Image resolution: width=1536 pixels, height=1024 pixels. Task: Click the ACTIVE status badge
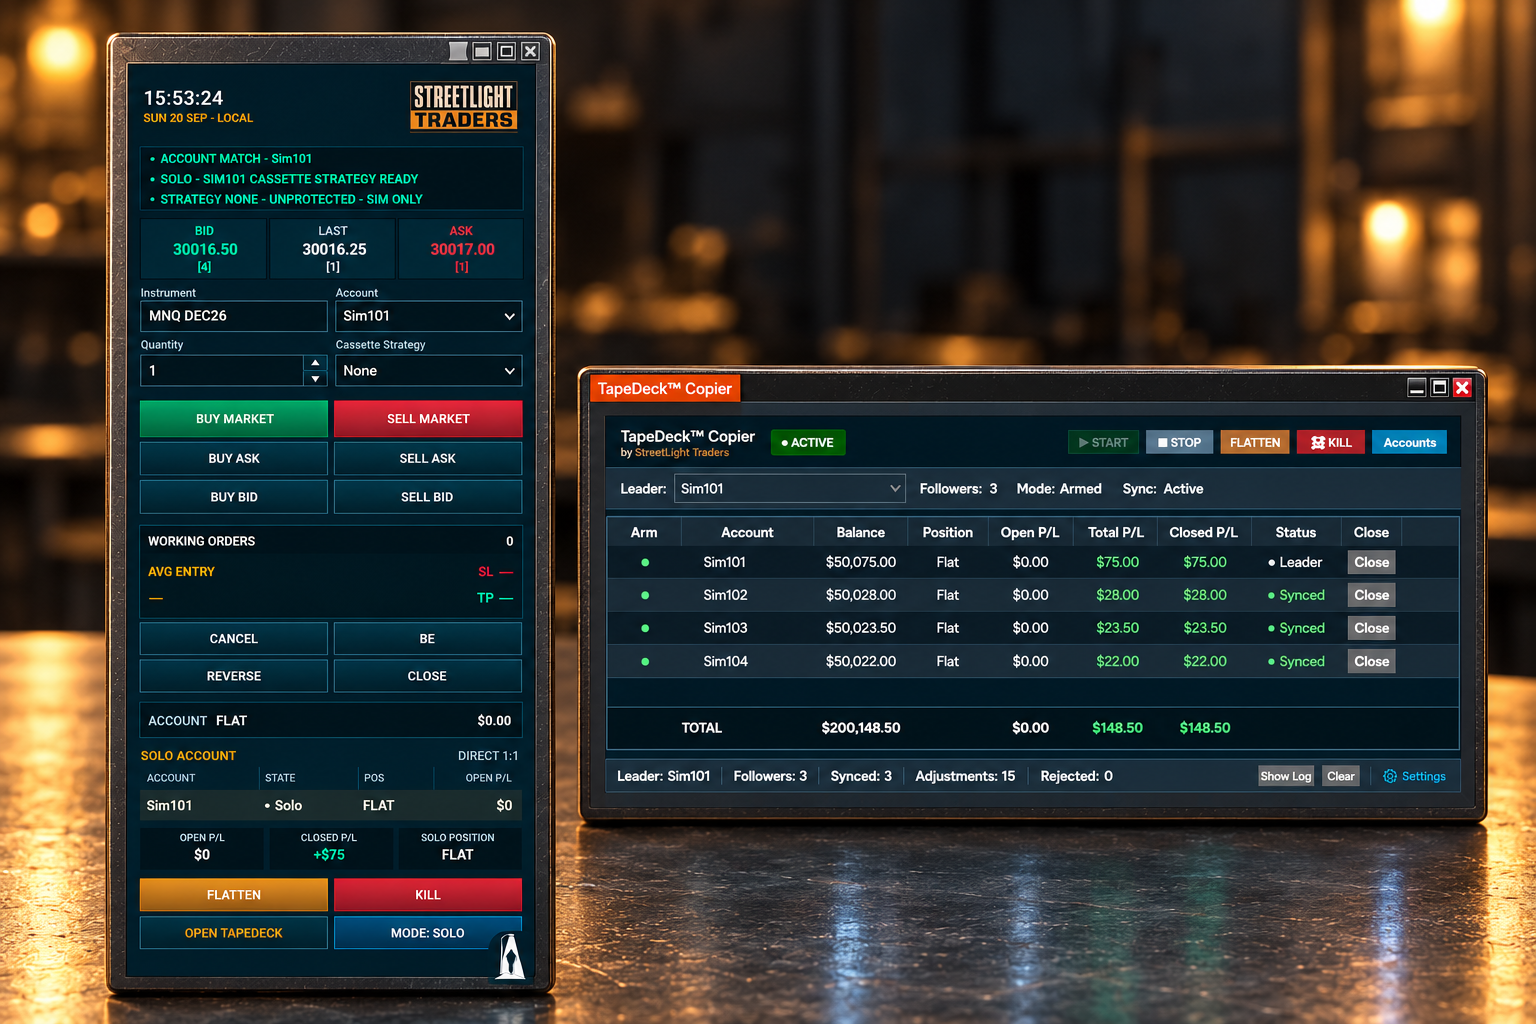pyautogui.click(x=808, y=442)
